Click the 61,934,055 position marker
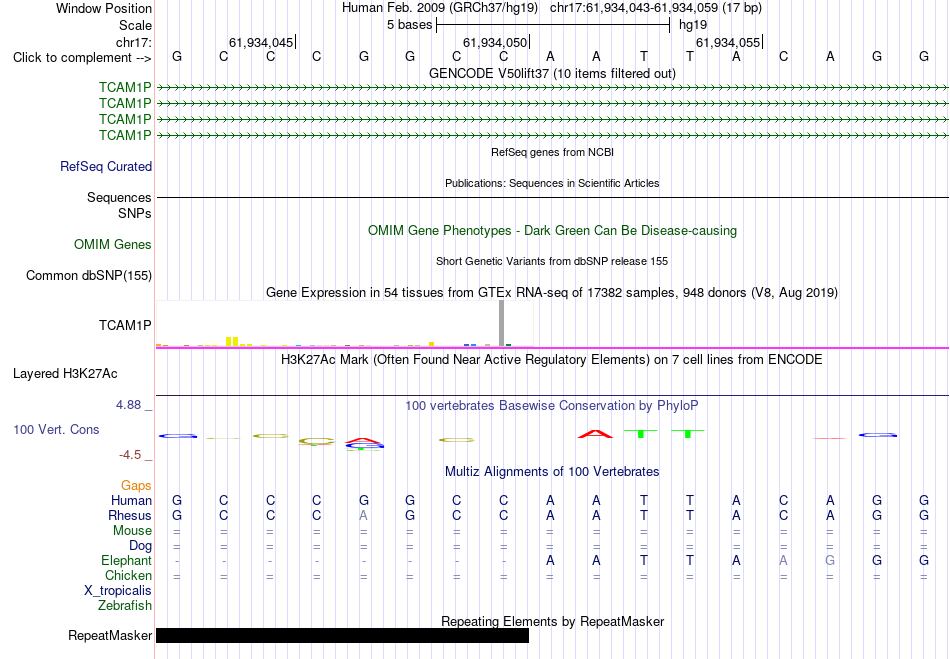The height and width of the screenshot is (659, 950). [728, 42]
